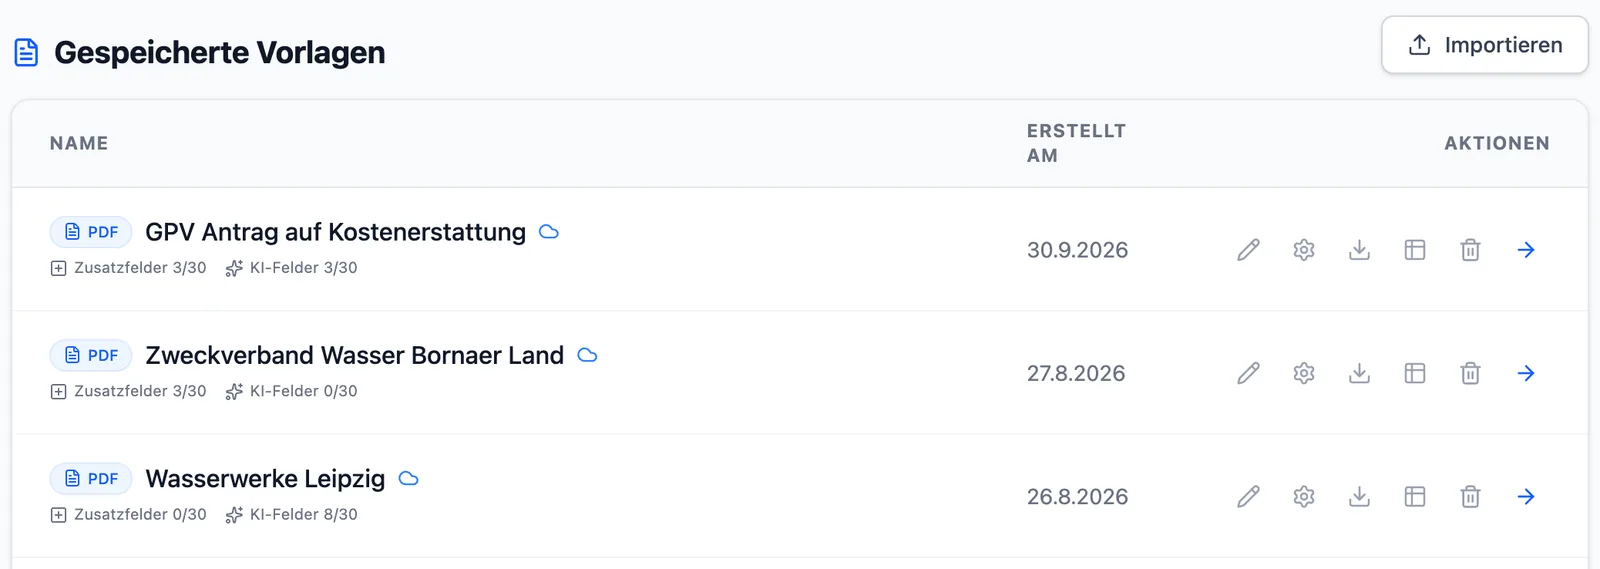Open settings gear for Zweckverband Wasser row
Screen dimensions: 1600x569
(1304, 373)
